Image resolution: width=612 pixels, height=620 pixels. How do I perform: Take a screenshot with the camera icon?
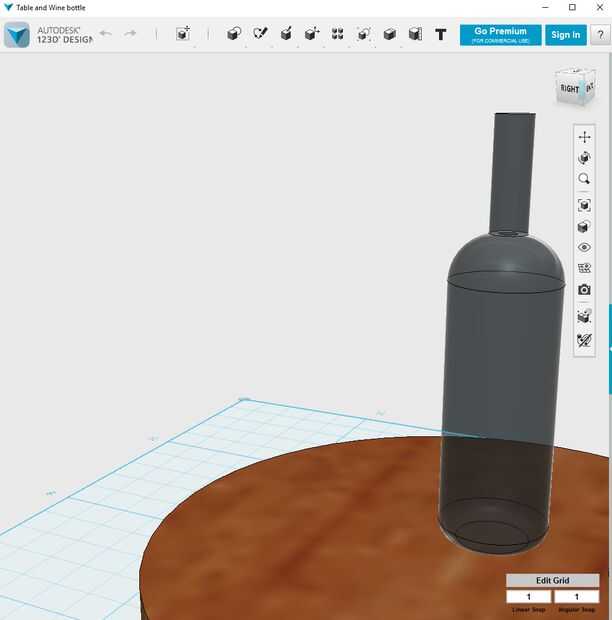point(584,289)
